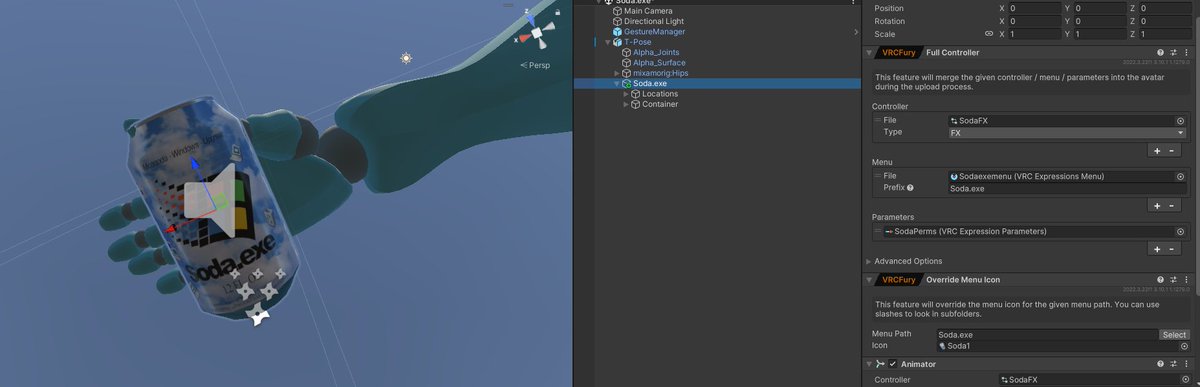Expand the mixamorig:Hips node
Screen dimensions: 1200x387
[616, 73]
